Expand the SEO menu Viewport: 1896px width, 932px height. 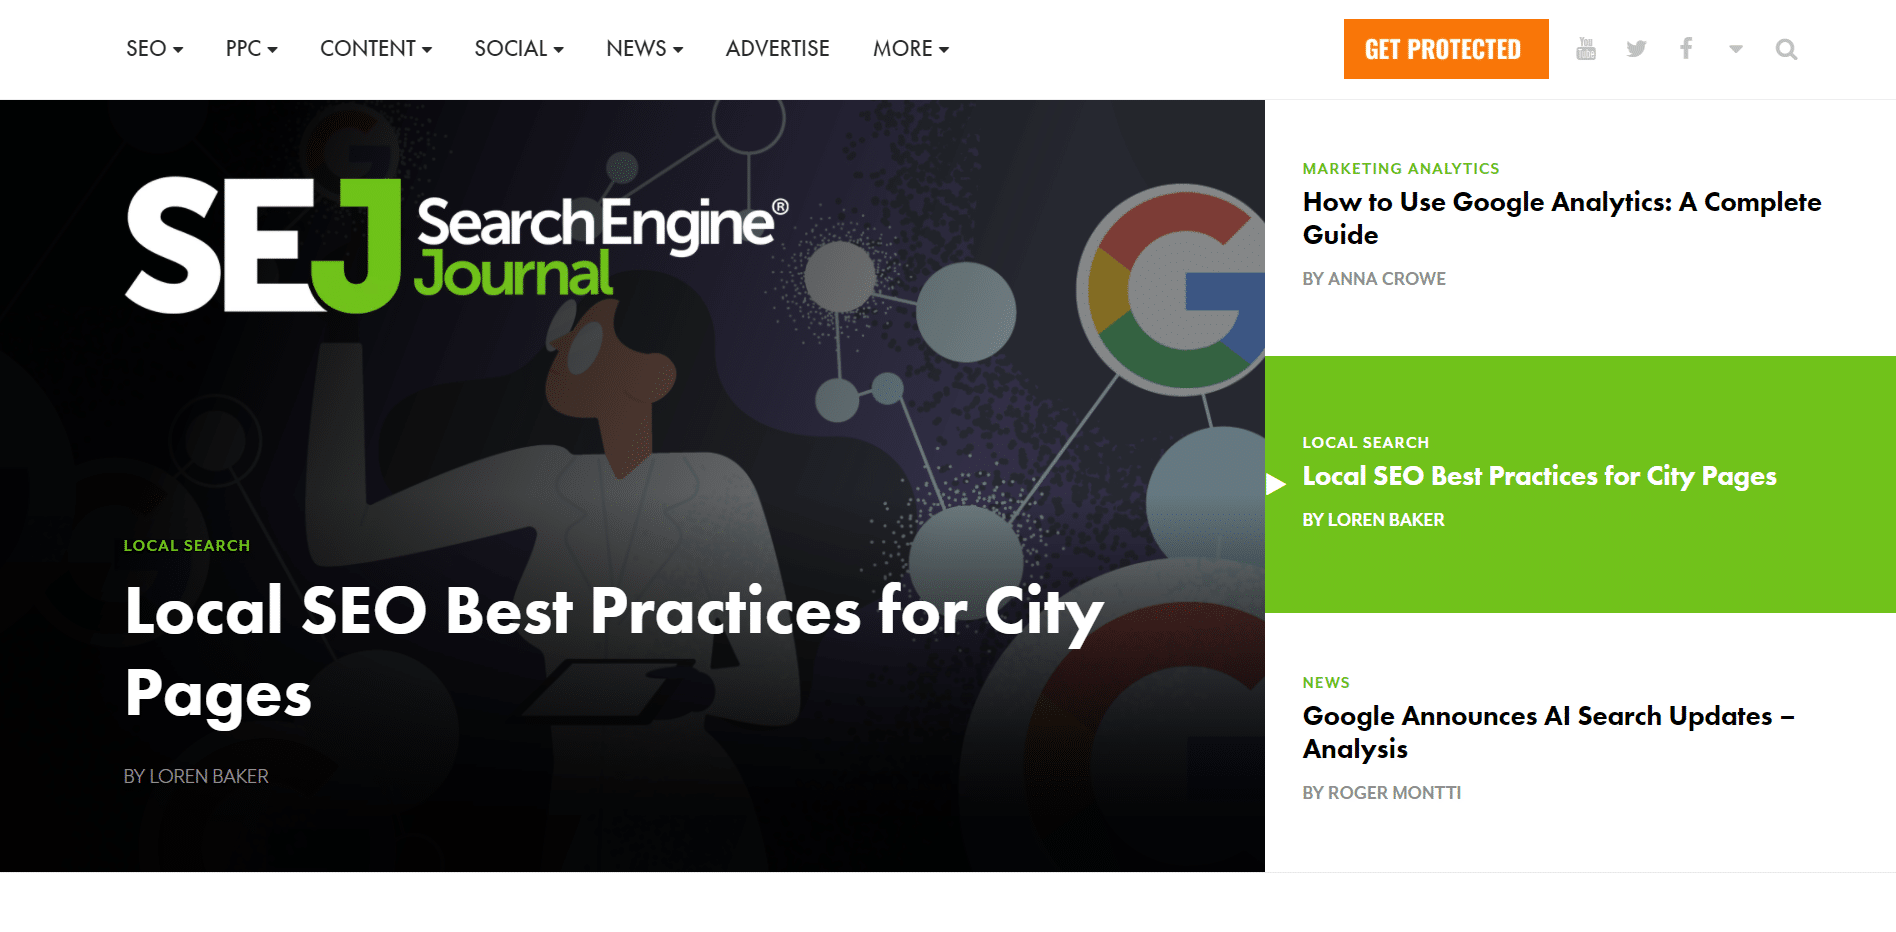pyautogui.click(x=154, y=48)
